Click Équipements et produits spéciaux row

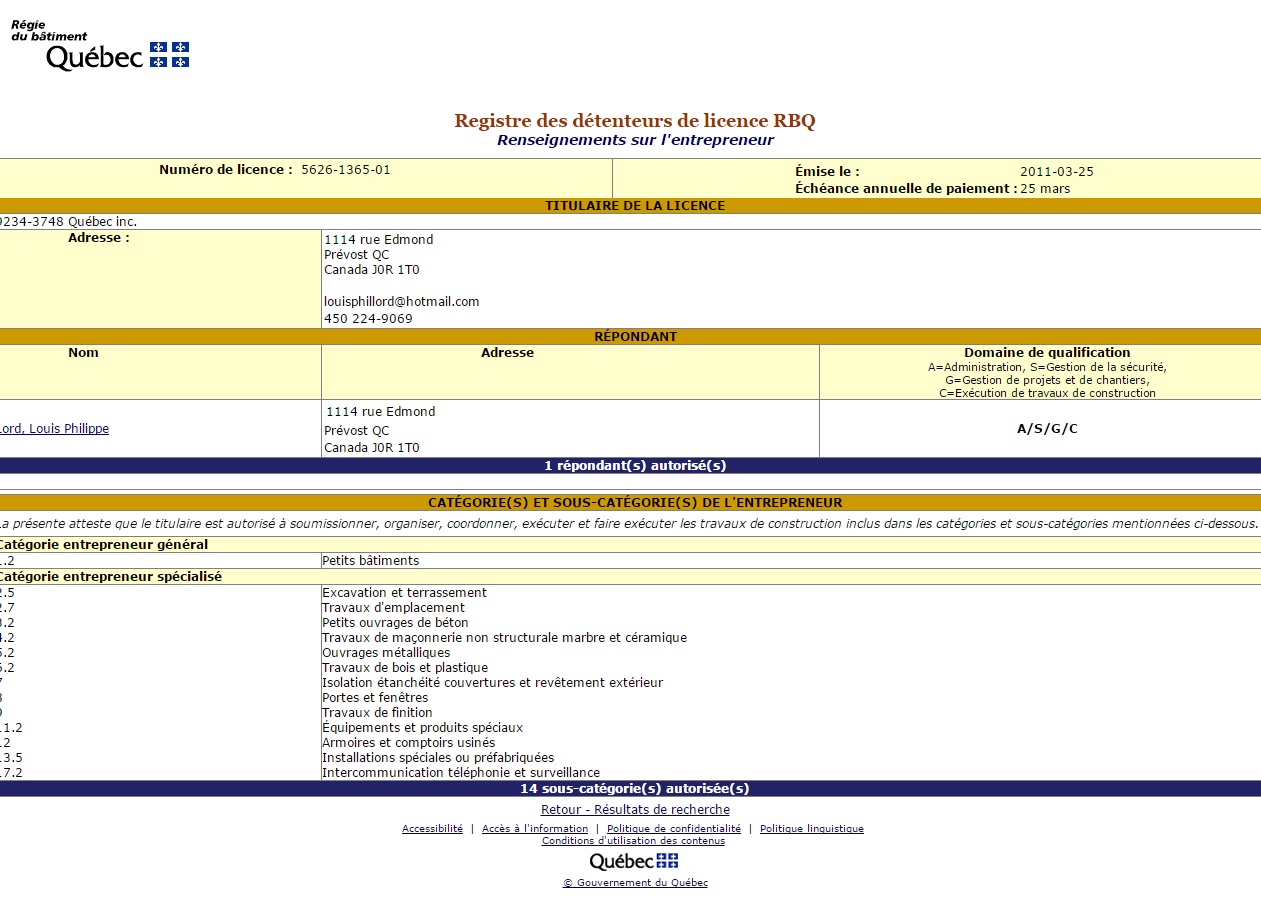pos(630,728)
